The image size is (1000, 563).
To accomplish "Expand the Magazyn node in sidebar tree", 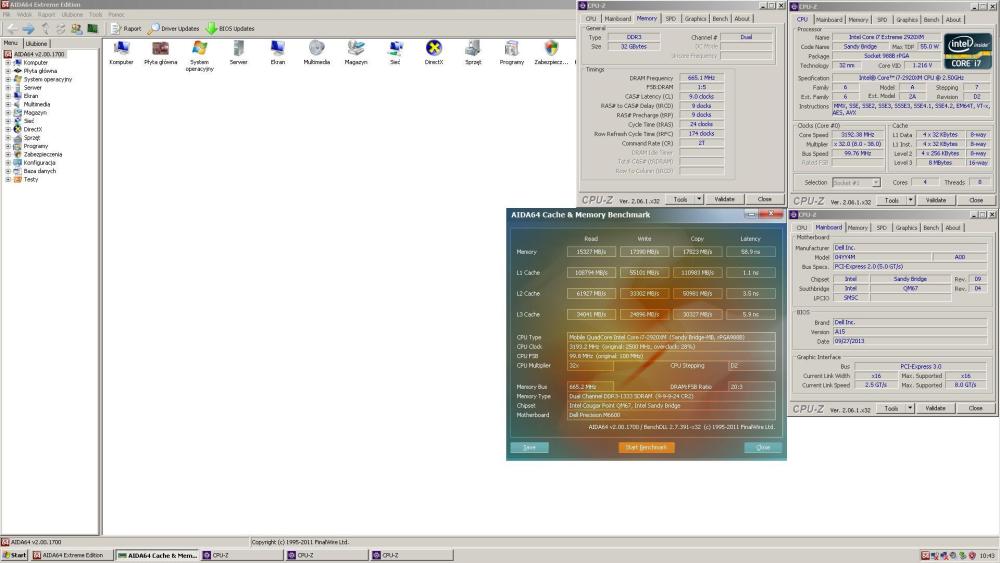I will click(x=8, y=112).
